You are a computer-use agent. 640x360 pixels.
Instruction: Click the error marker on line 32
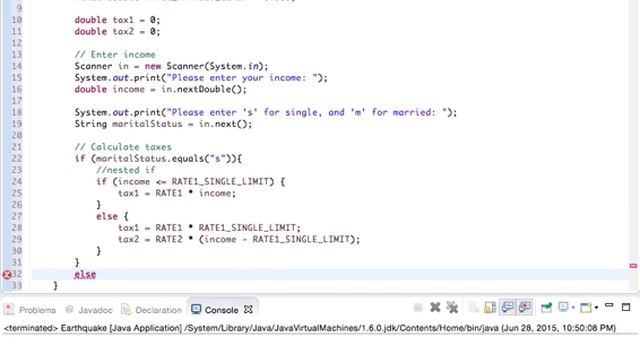pos(7,275)
